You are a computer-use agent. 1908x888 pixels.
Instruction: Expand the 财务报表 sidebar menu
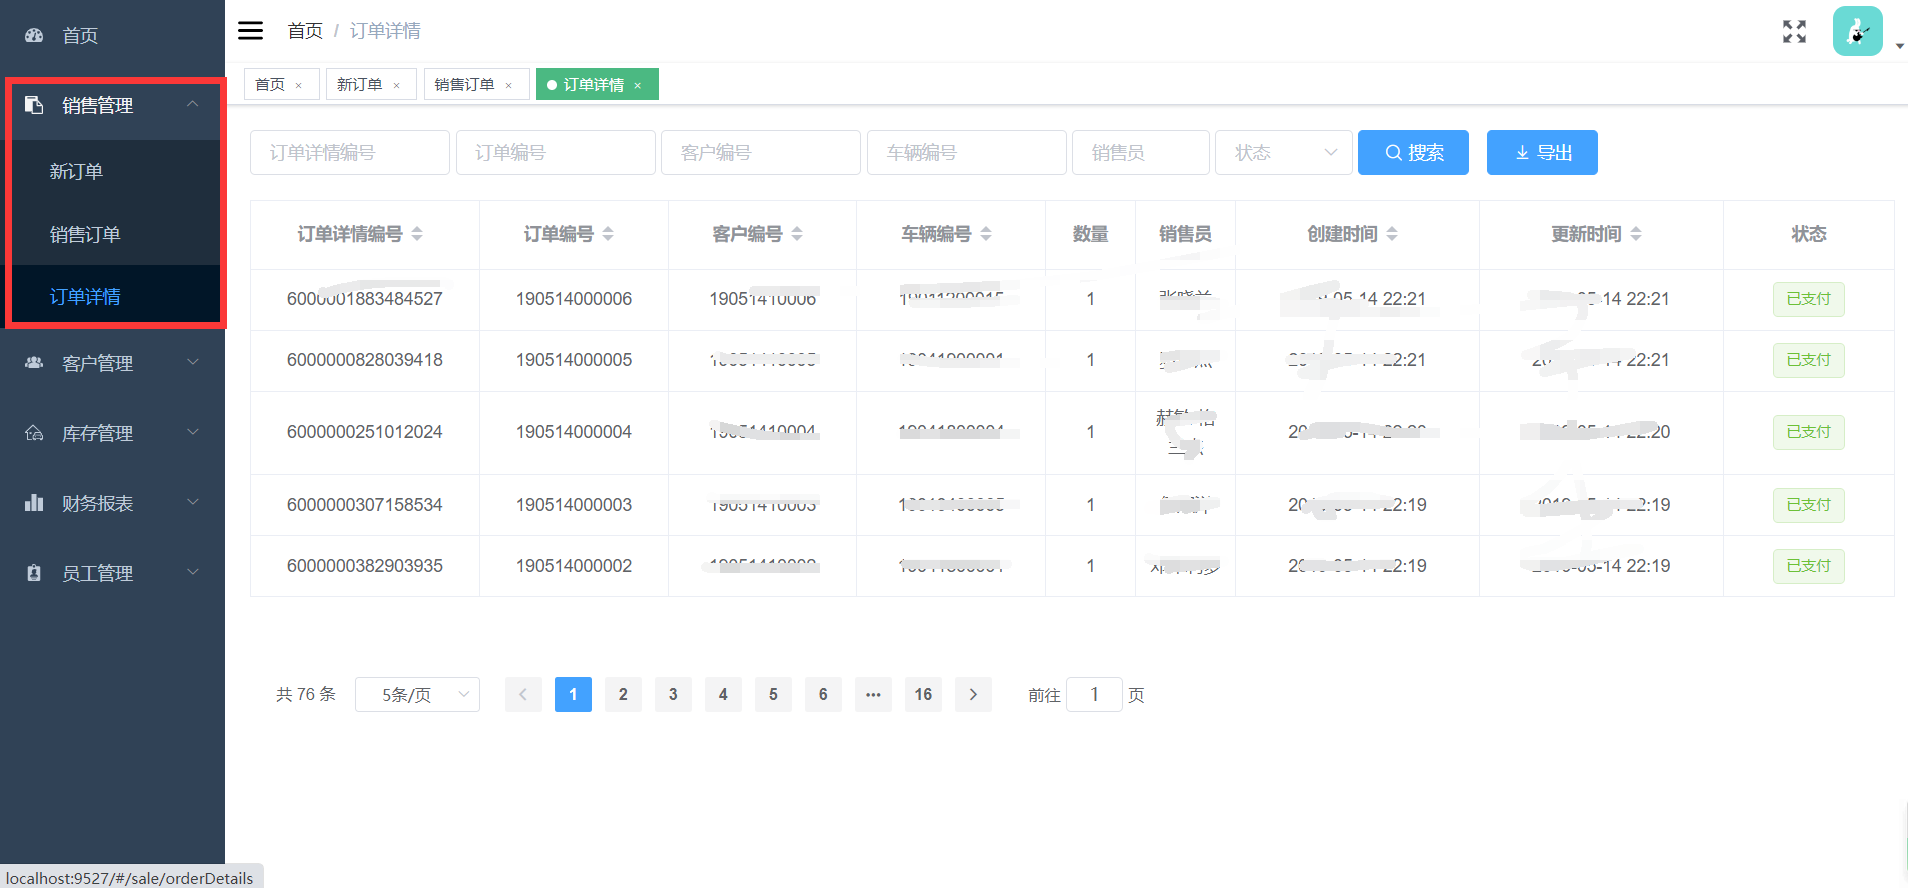click(112, 503)
